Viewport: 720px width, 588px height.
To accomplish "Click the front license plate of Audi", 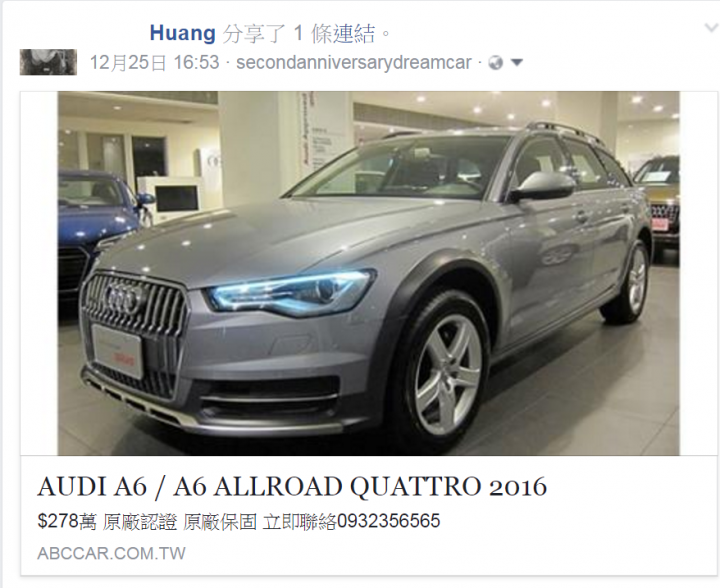I will 118,351.
